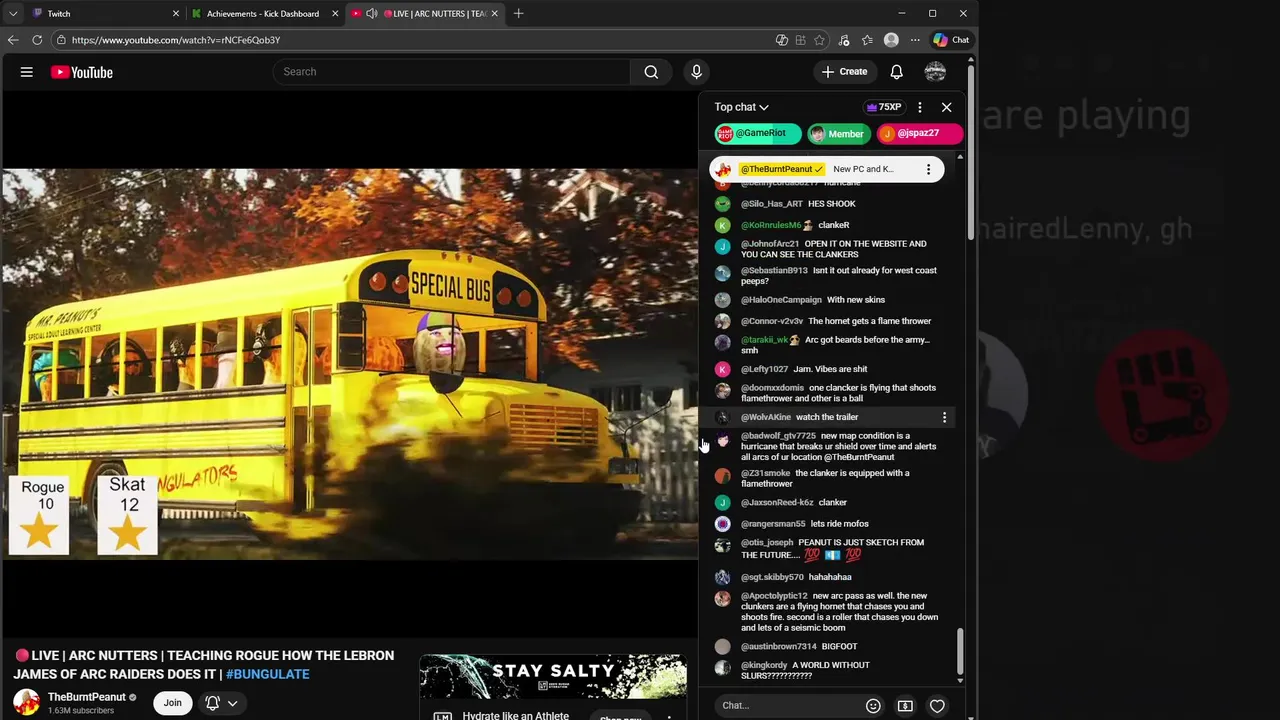Open the 75XP crown badge
This screenshot has height=720, width=1280.
885,107
